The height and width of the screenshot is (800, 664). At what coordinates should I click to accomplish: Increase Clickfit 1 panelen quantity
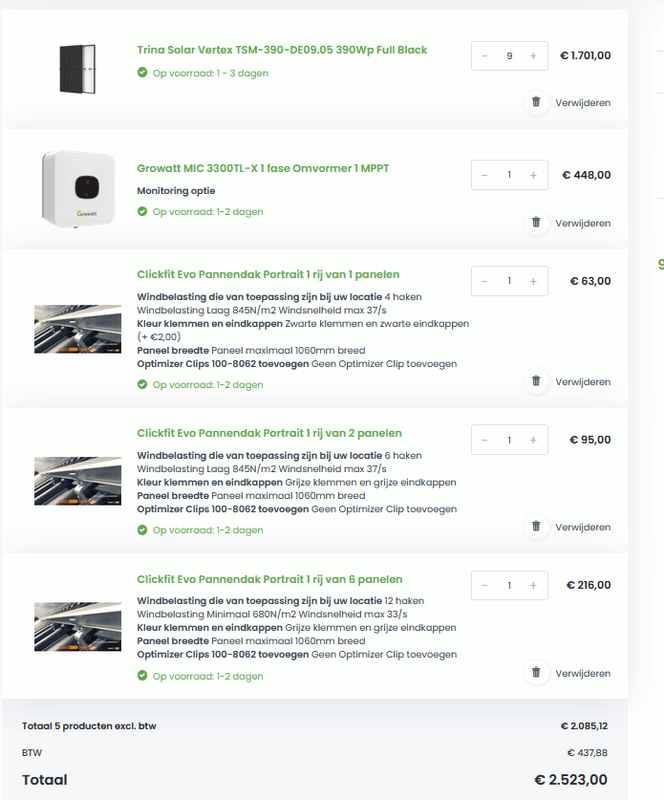[533, 281]
